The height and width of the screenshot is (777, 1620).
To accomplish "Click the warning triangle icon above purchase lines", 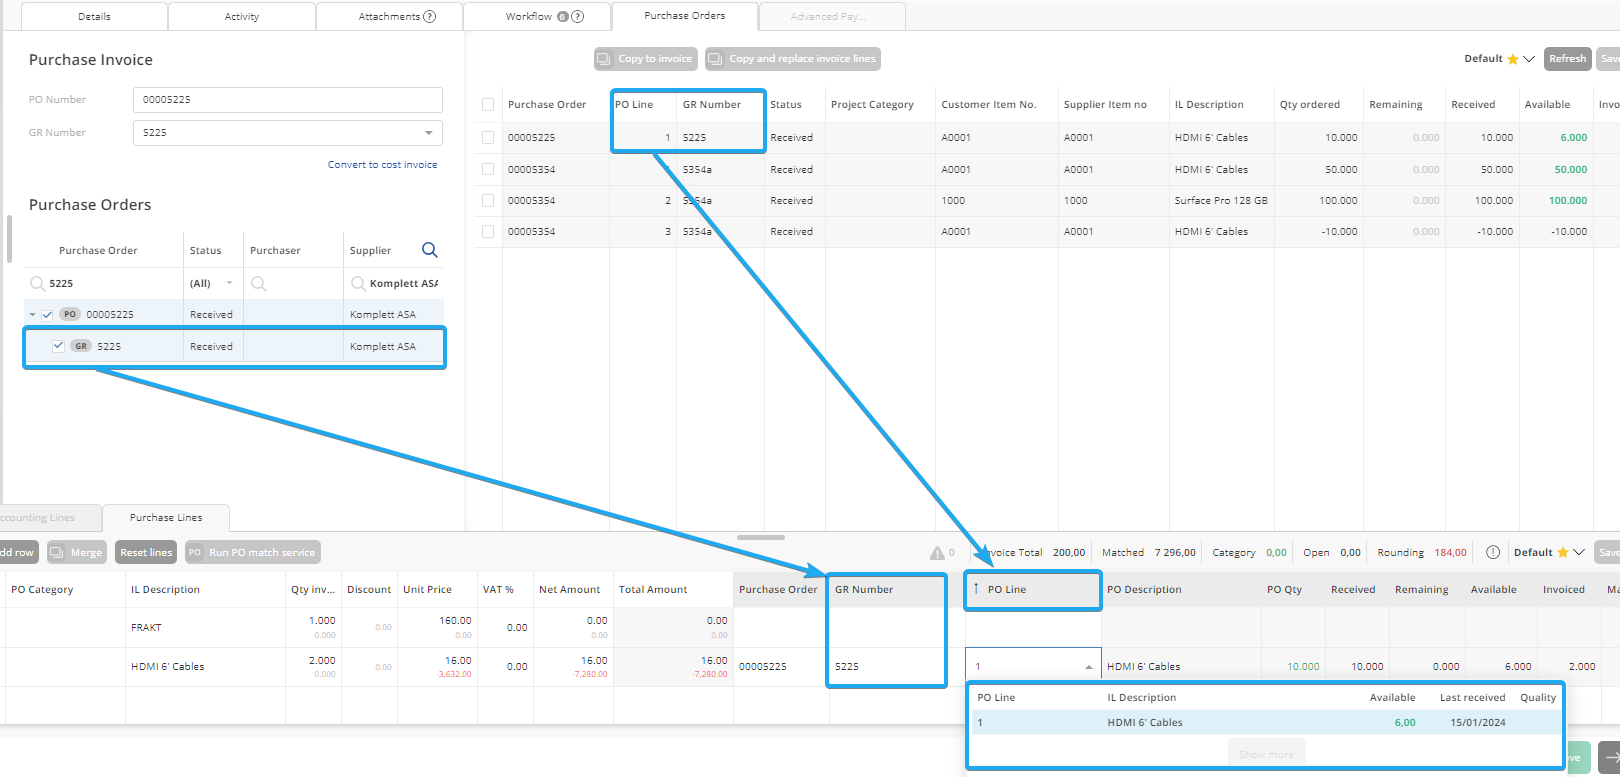I will coord(937,553).
